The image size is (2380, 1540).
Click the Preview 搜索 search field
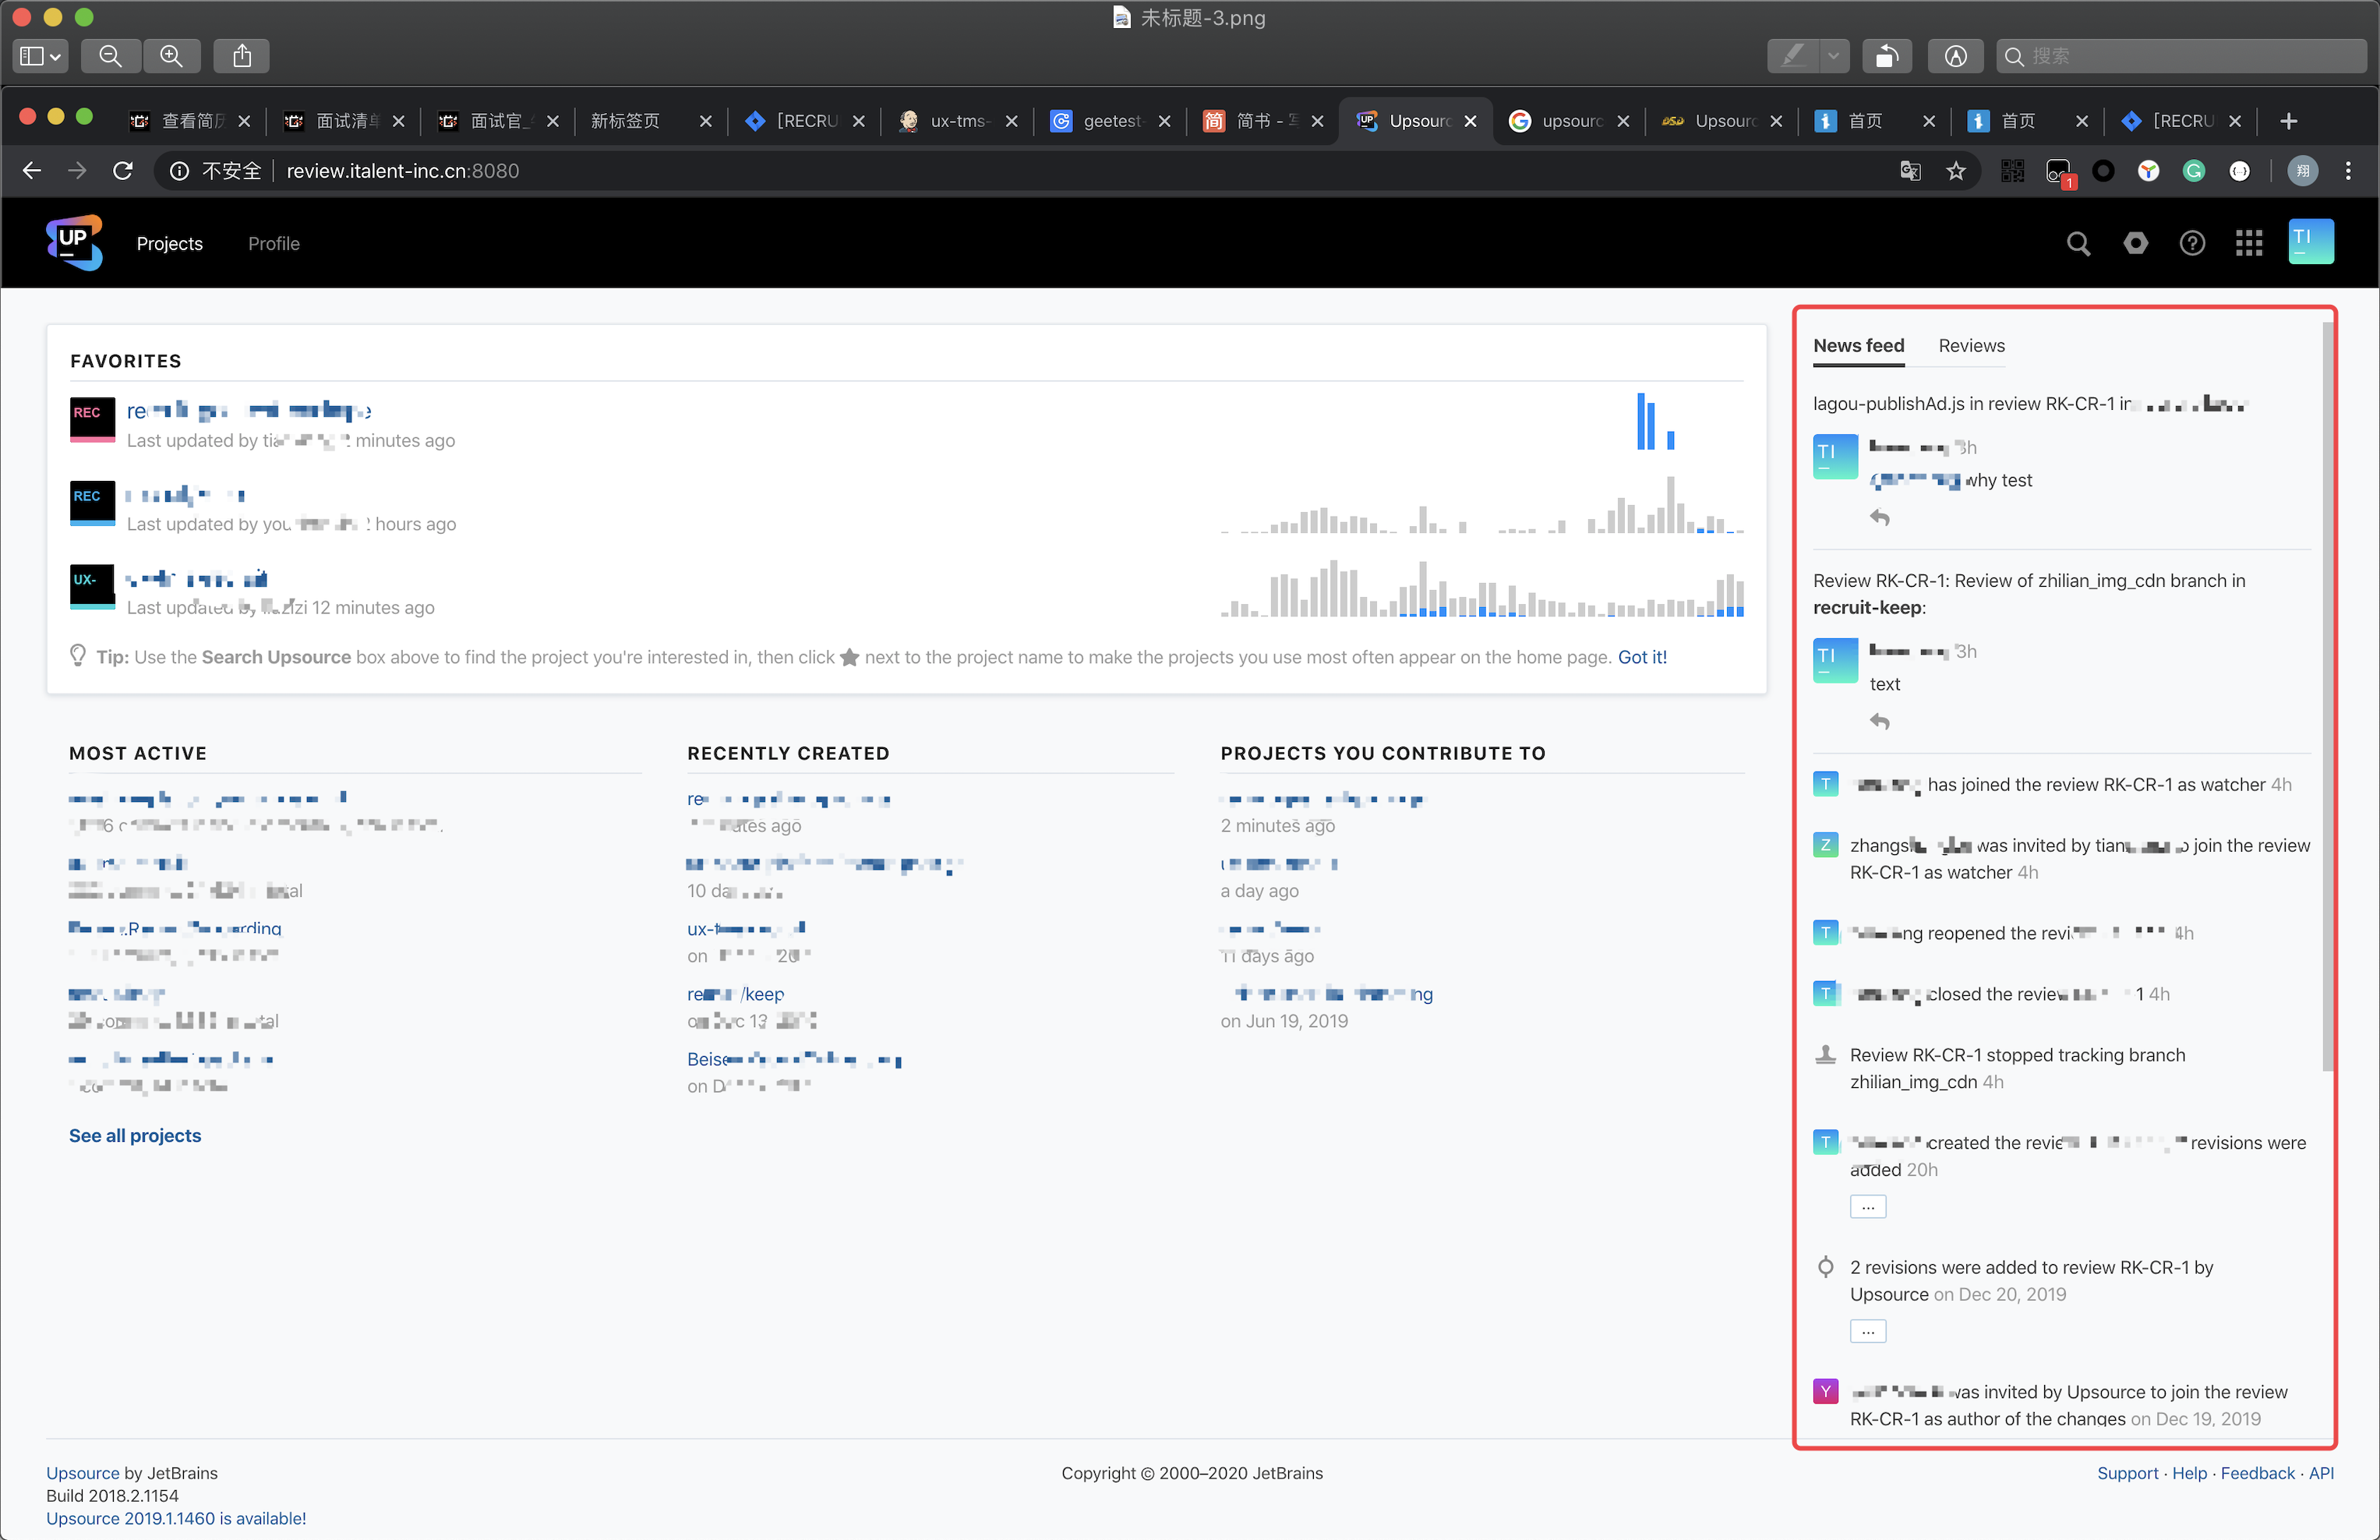pyautogui.click(x=2181, y=56)
